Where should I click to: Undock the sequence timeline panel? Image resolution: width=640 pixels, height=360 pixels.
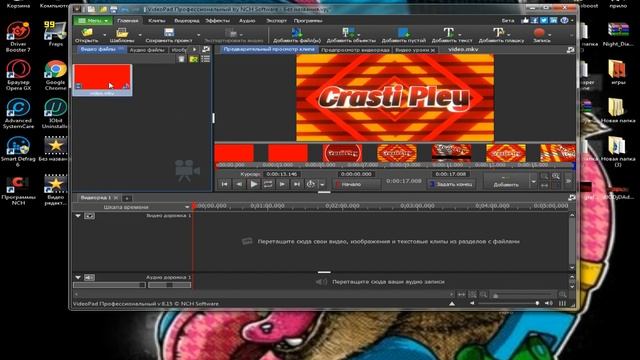click(571, 198)
